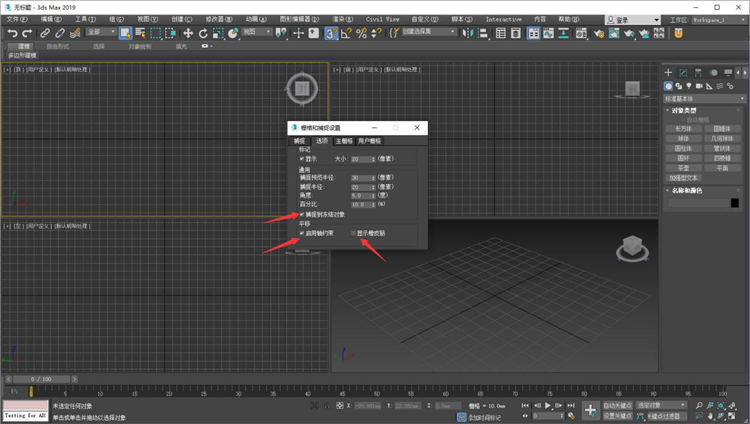Open the Scene Explorer toggle icon
This screenshot has width=750, height=424.
point(501,33)
